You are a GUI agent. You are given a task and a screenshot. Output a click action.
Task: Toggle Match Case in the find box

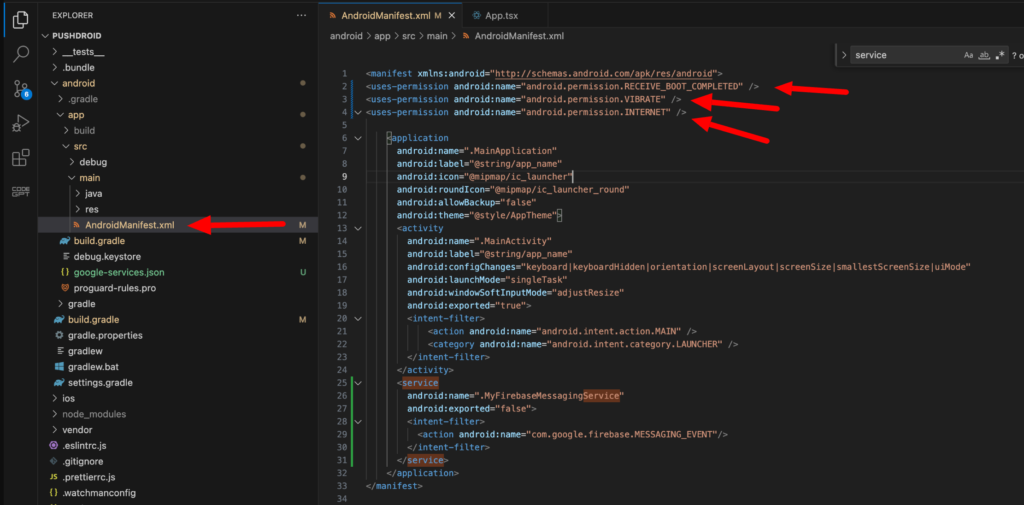[968, 56]
